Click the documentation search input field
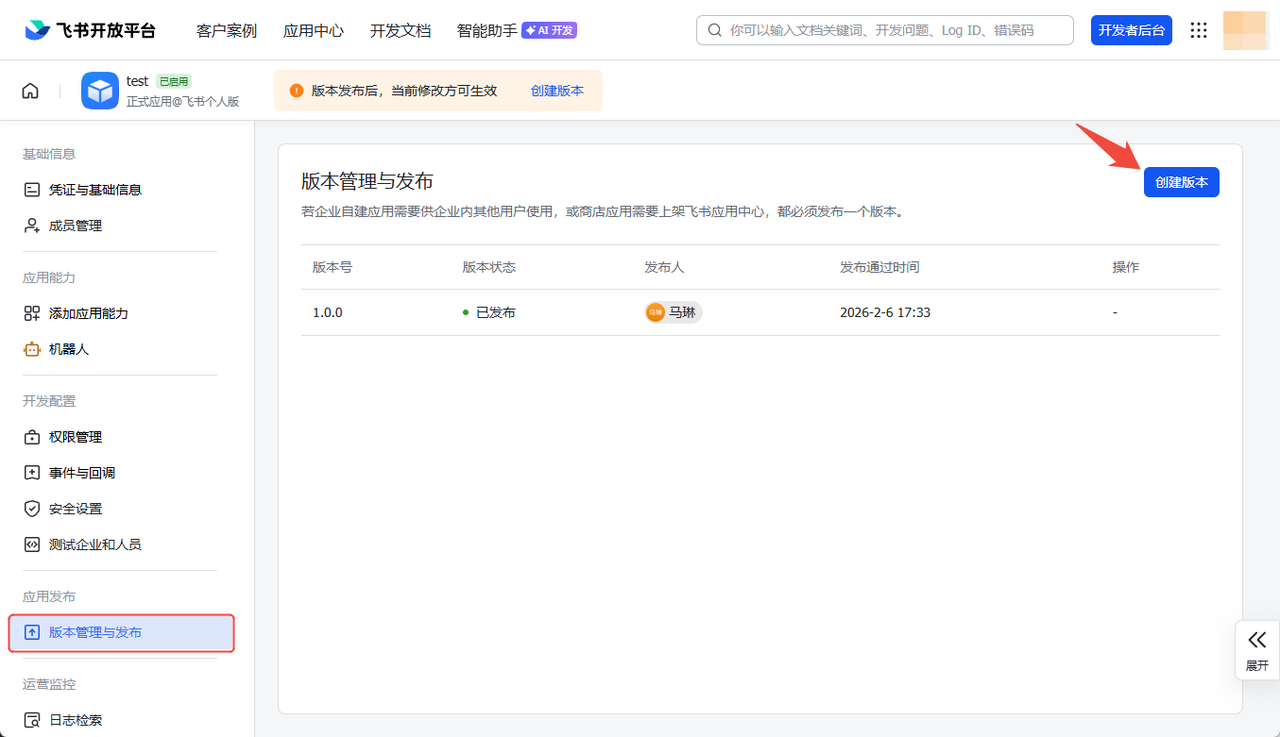 point(890,30)
